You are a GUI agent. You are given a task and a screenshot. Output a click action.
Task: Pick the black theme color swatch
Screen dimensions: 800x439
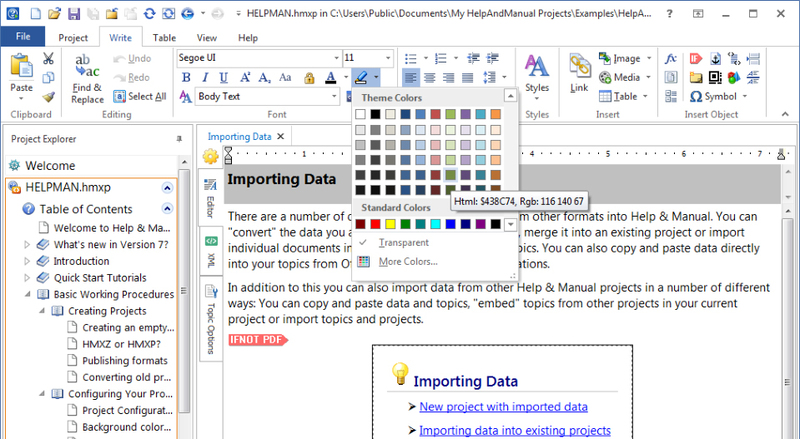[x=376, y=114]
